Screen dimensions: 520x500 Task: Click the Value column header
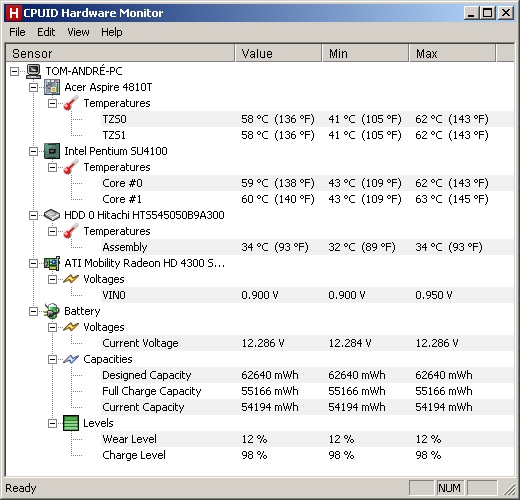coord(279,53)
